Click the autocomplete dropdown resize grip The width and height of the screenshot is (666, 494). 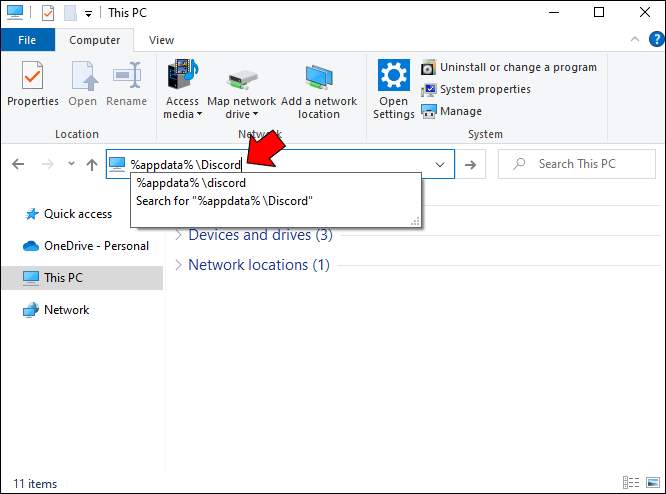pos(415,221)
